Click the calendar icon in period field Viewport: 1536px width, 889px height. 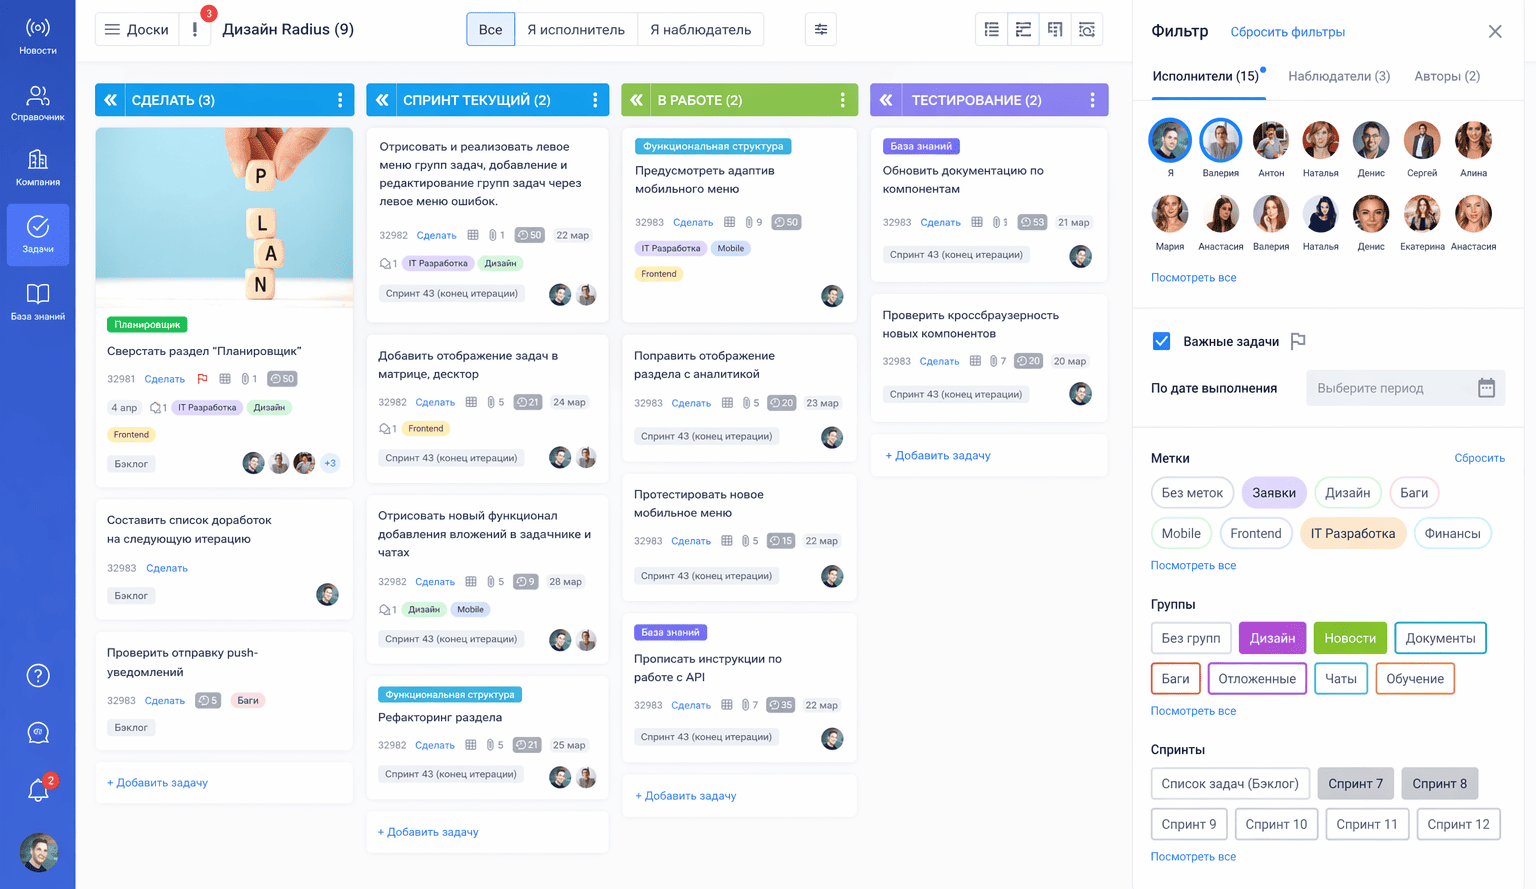[x=1486, y=388]
